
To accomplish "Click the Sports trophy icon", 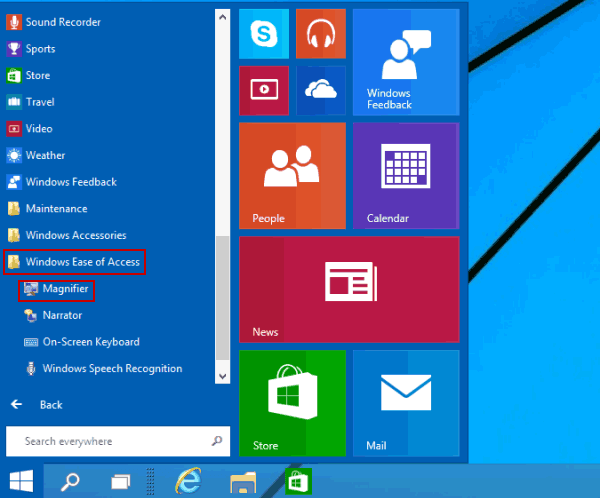I will coord(14,49).
